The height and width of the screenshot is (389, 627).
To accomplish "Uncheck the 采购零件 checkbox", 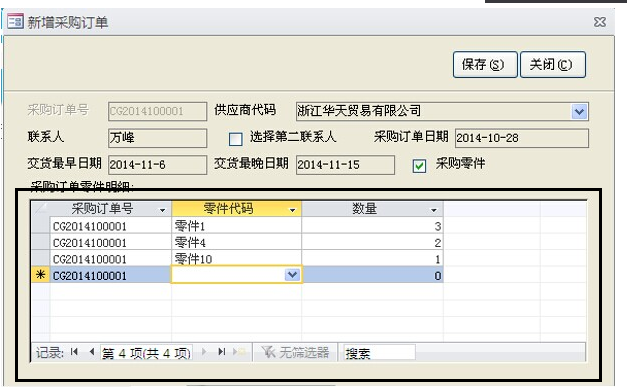I will (x=419, y=166).
